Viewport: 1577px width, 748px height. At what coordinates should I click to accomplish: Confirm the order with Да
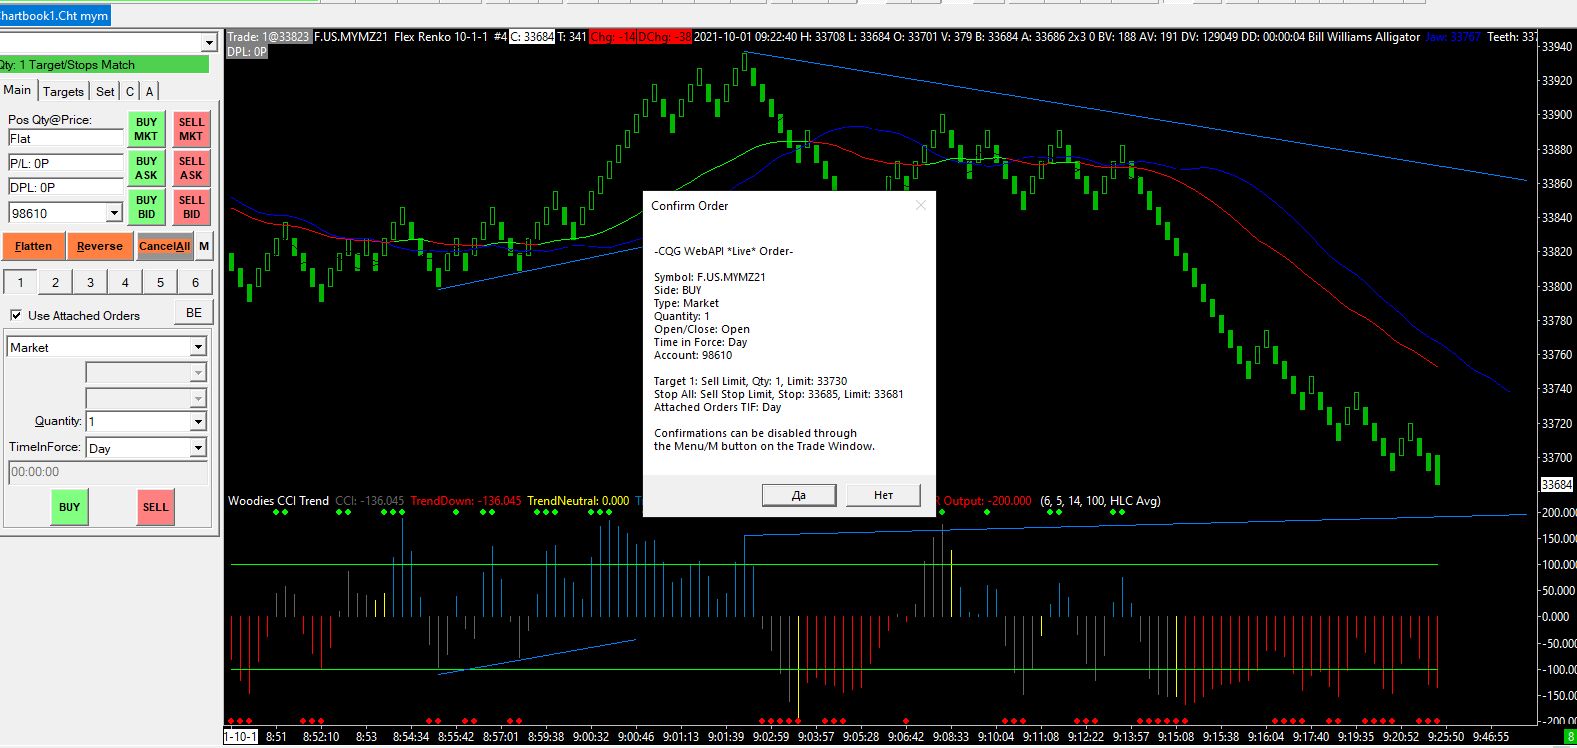click(x=799, y=495)
